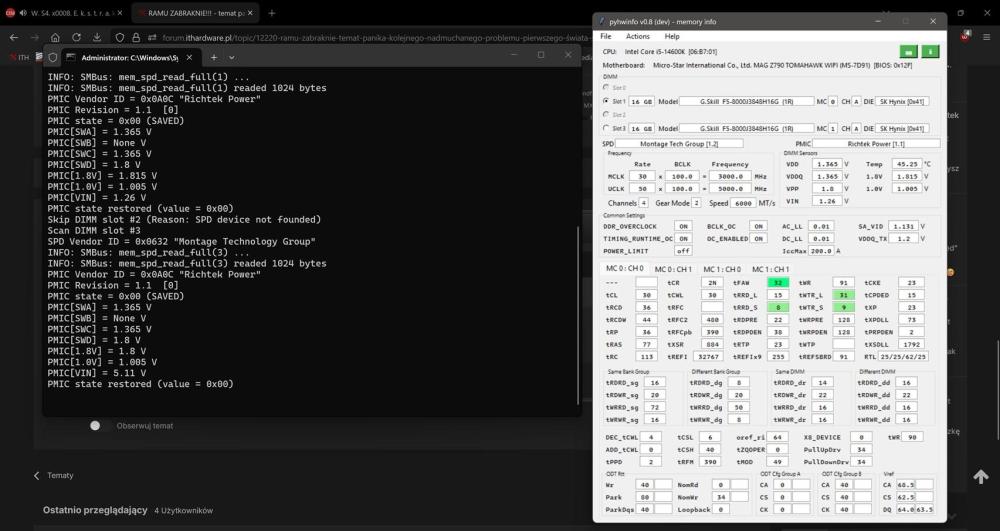Image resolution: width=1000 pixels, height=531 pixels.
Task: Open the Actions menu in pyhwinfo
Action: [638, 36]
